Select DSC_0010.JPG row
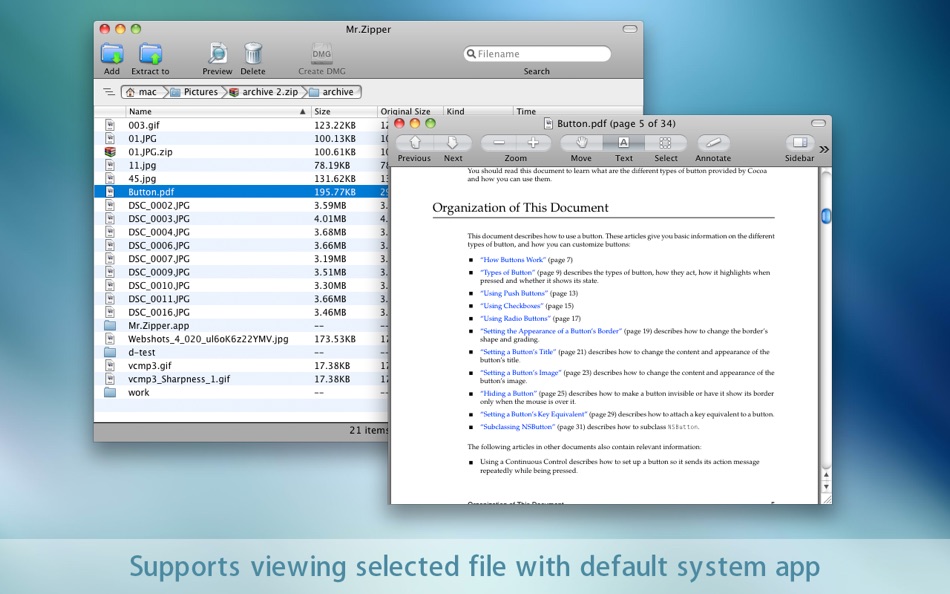Viewport: 950px width, 594px height. [x=241, y=285]
